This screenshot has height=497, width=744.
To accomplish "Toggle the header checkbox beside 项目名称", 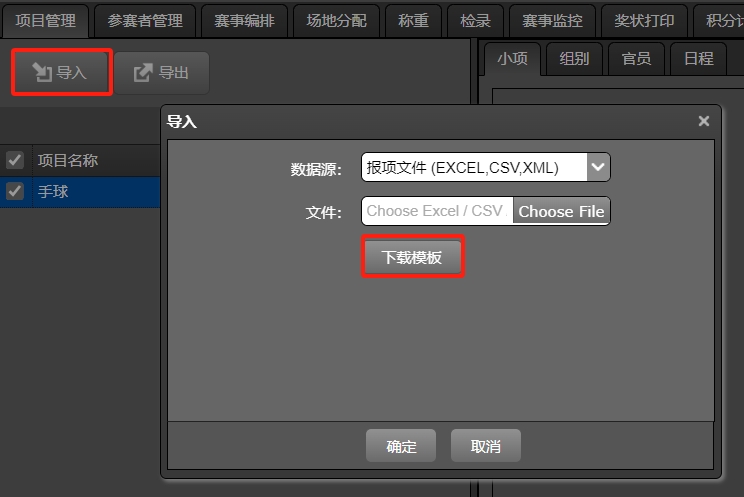I will pos(15,160).
